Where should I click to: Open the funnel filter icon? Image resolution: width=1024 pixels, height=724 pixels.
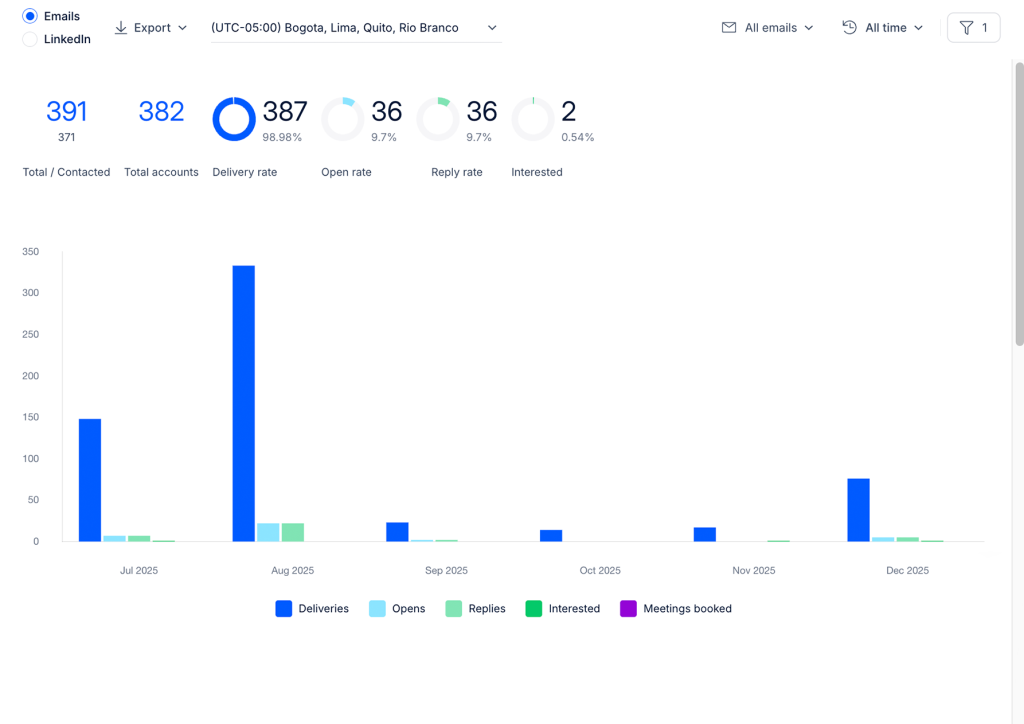pos(967,27)
